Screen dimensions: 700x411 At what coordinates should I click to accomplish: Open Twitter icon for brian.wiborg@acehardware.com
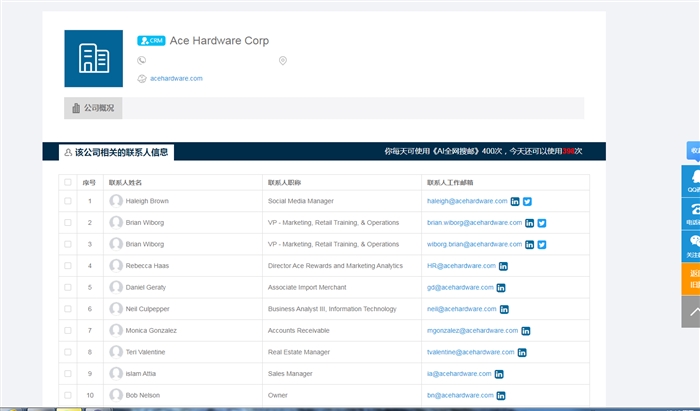click(542, 223)
